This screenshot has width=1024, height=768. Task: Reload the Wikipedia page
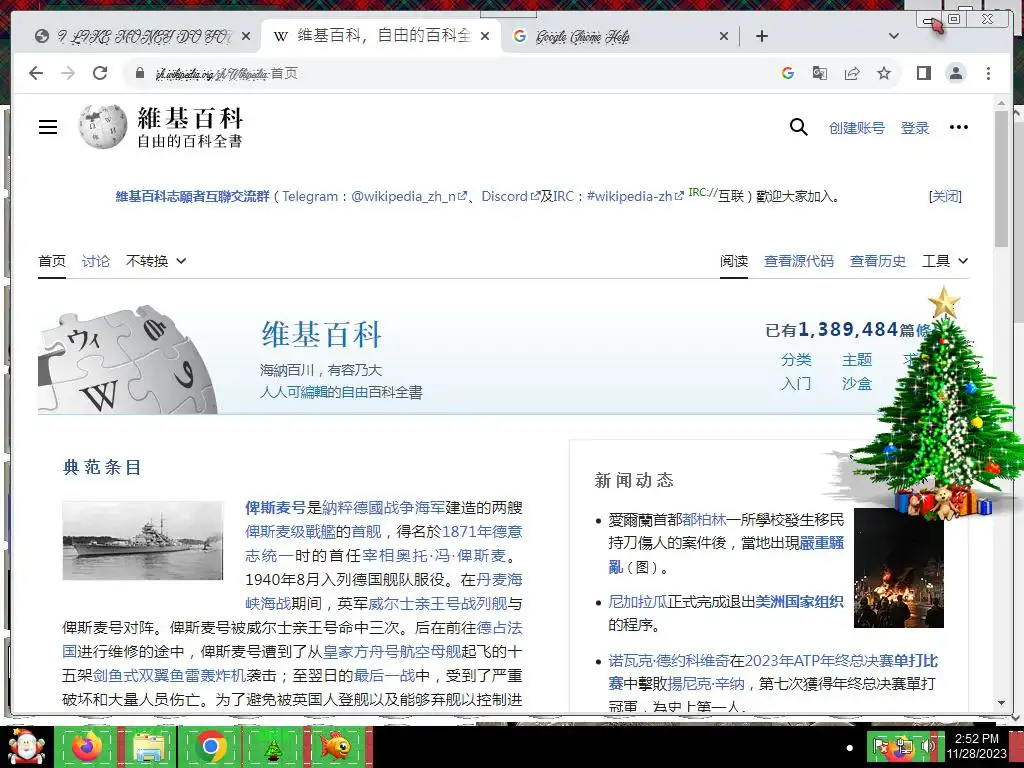click(x=100, y=73)
